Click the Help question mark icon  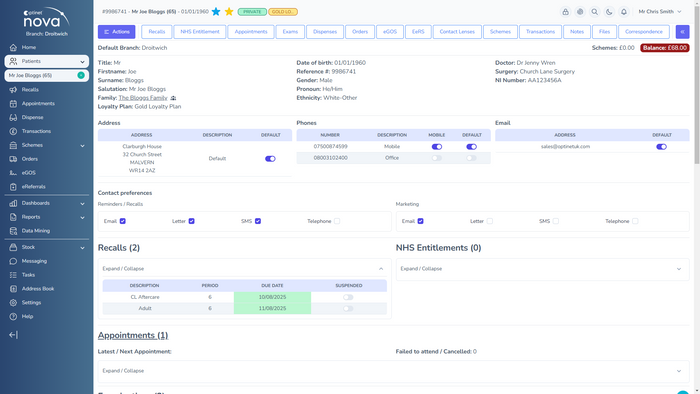coord(13,316)
